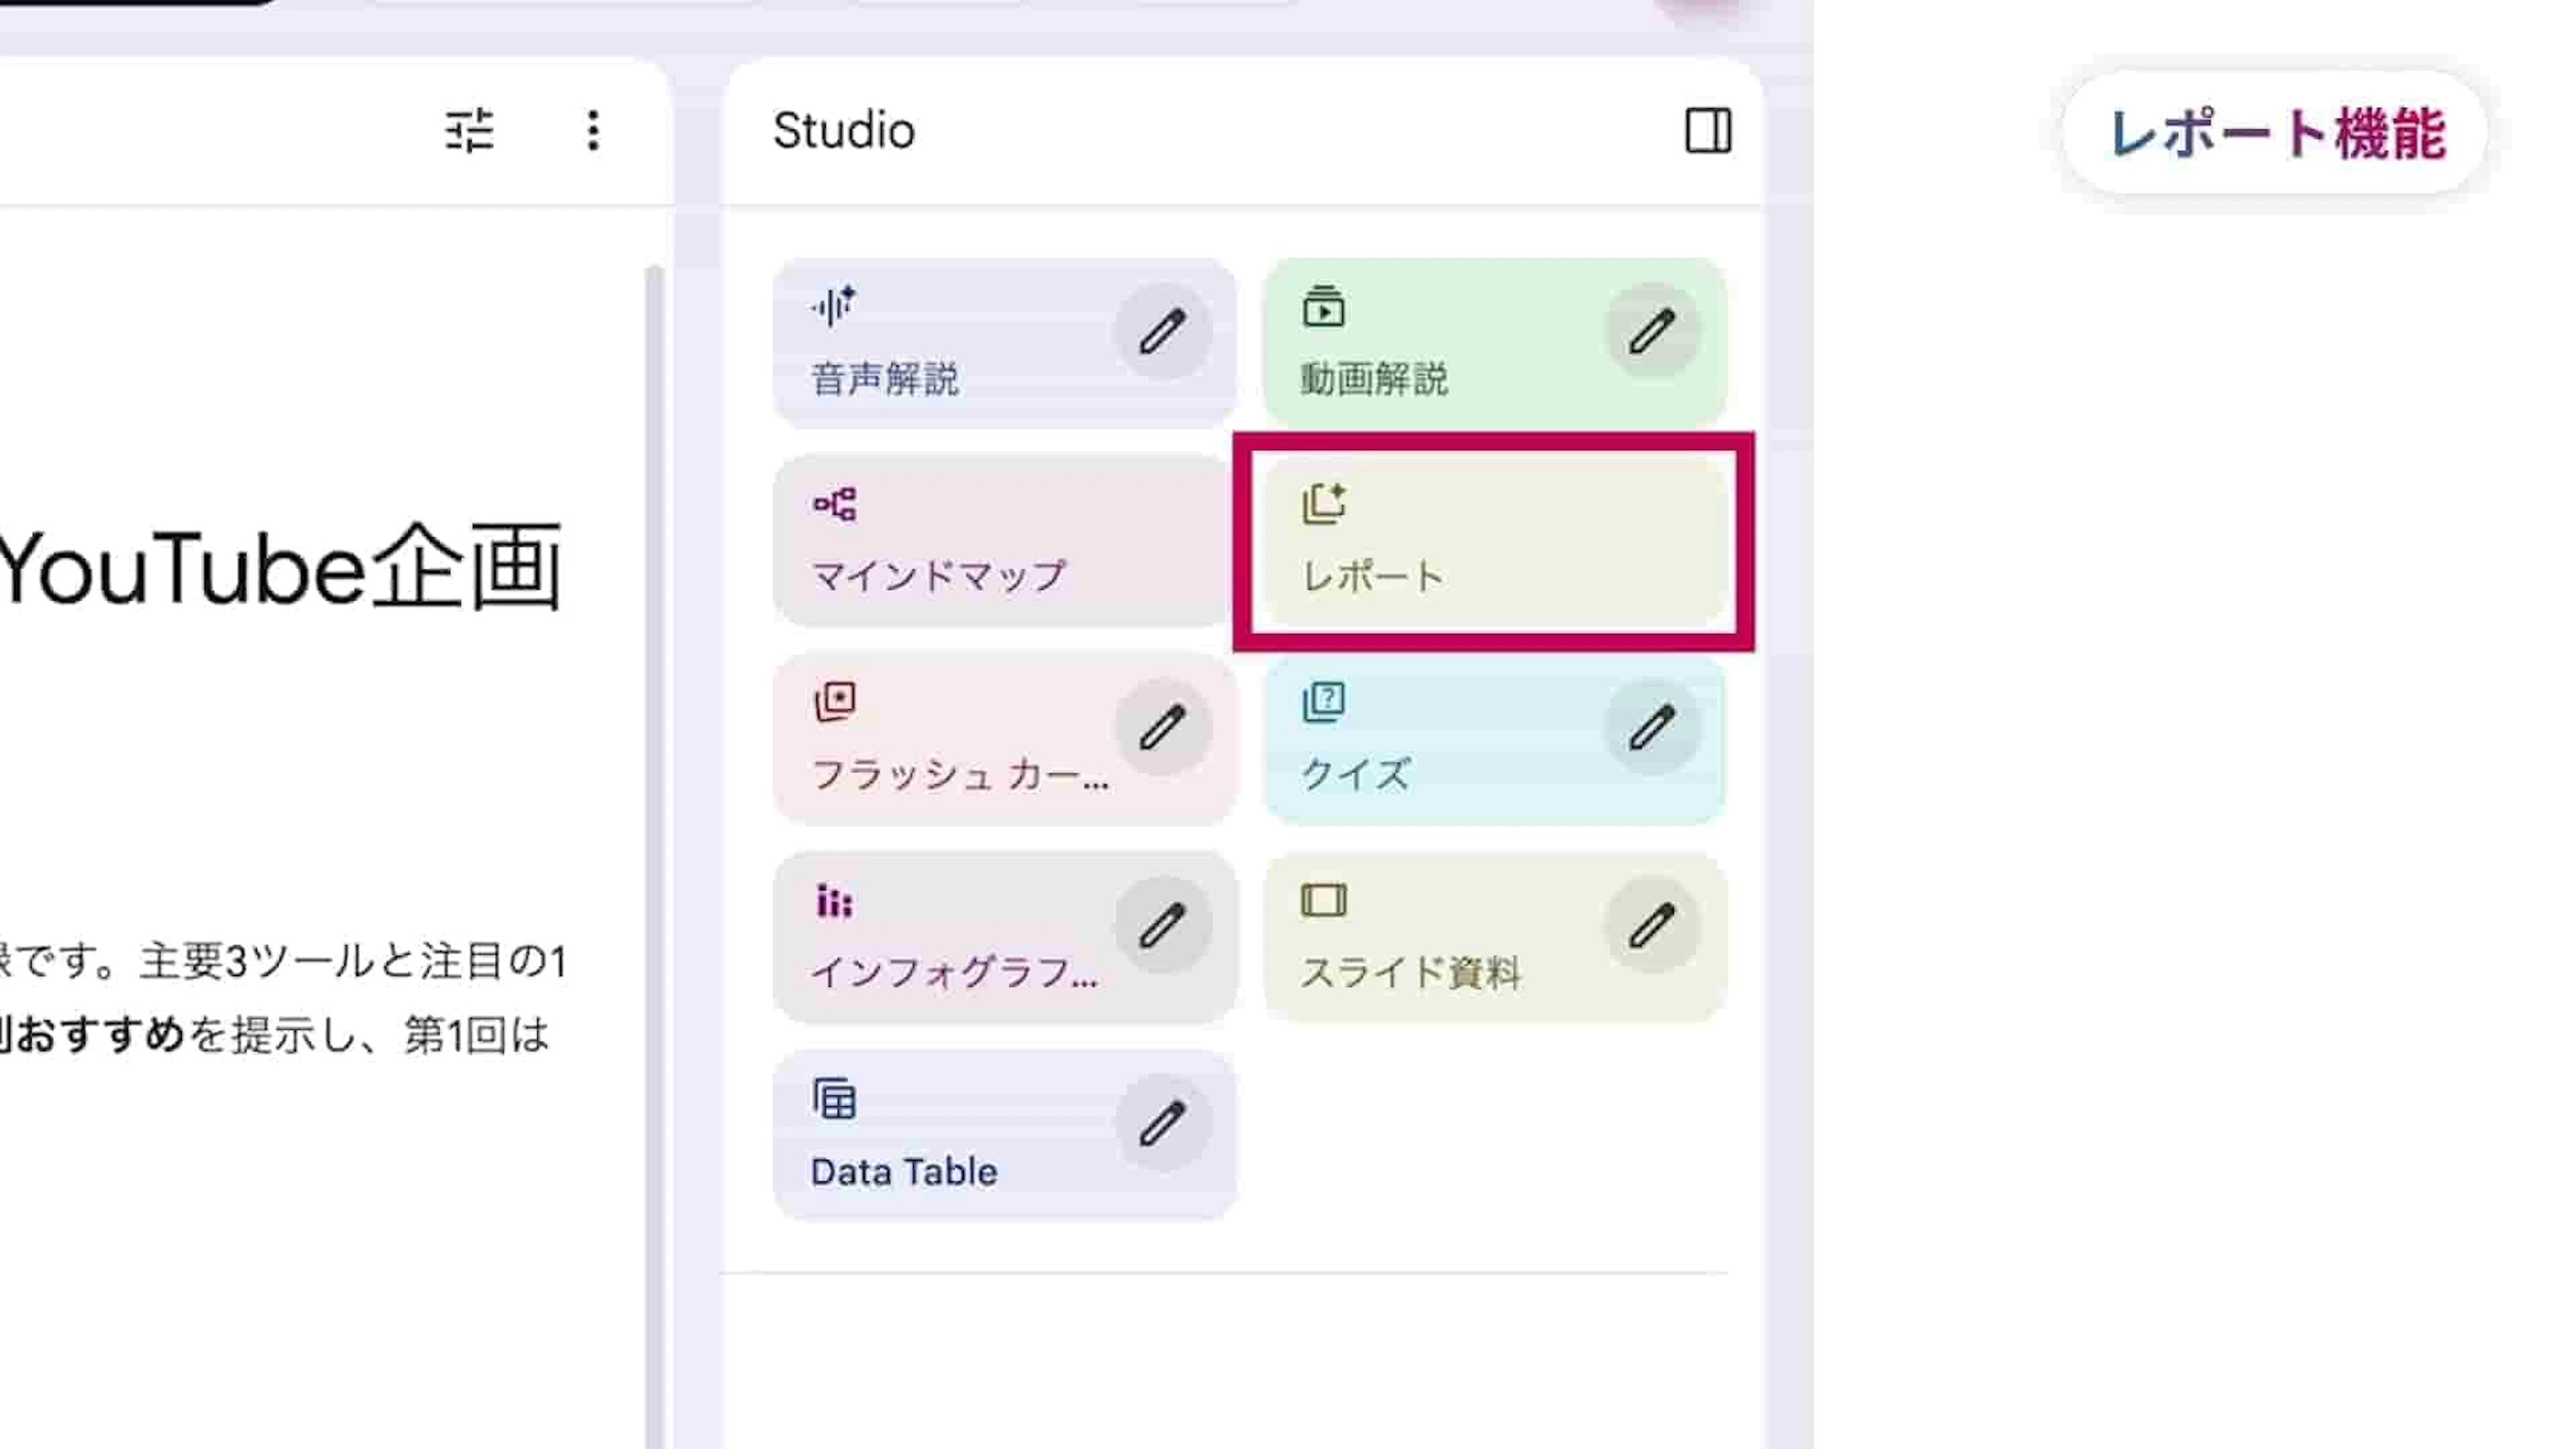Viewport: 2576px width, 1449px height.
Task: Open chat settings sliders icon
Action: coord(469,131)
